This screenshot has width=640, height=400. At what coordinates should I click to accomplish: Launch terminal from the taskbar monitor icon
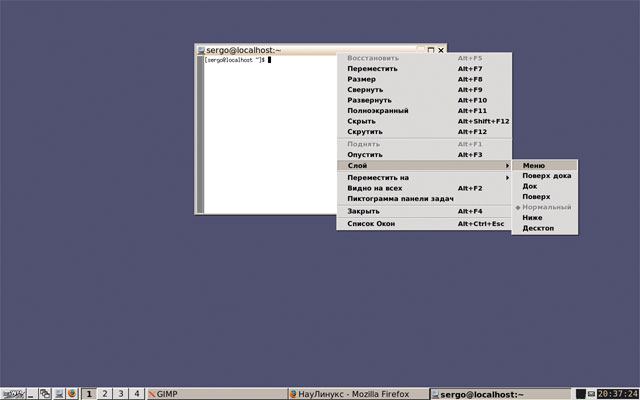[59, 393]
